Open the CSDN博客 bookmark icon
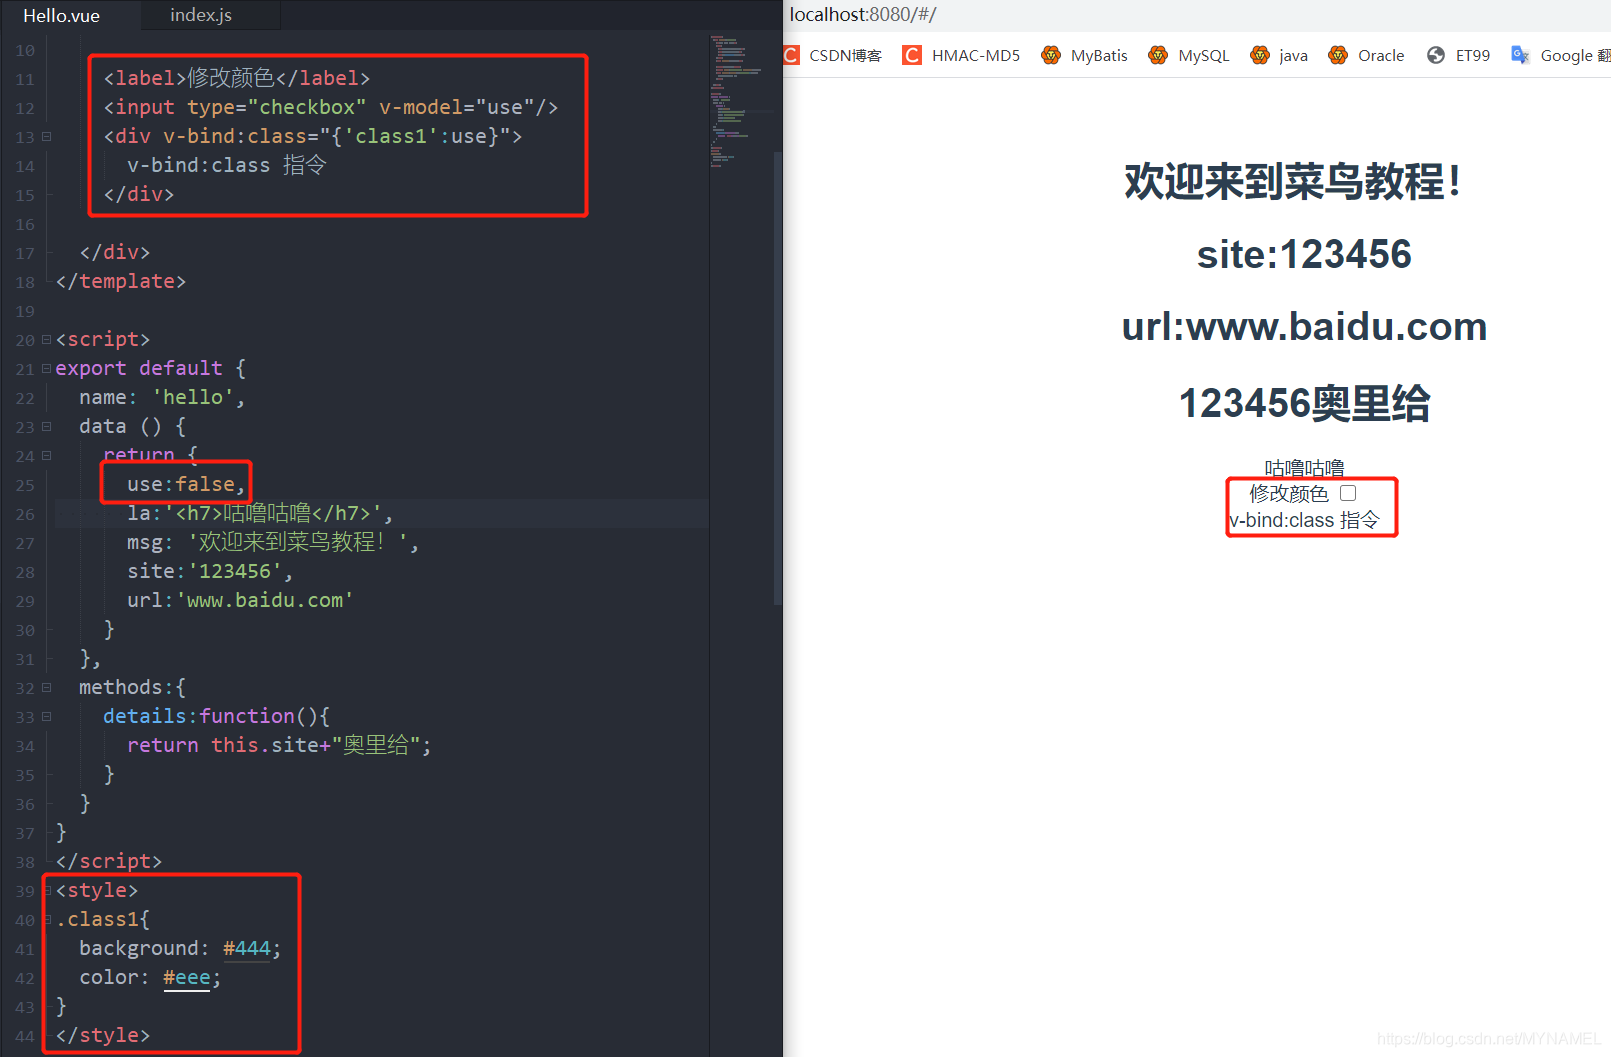The image size is (1611, 1057). click(791, 55)
